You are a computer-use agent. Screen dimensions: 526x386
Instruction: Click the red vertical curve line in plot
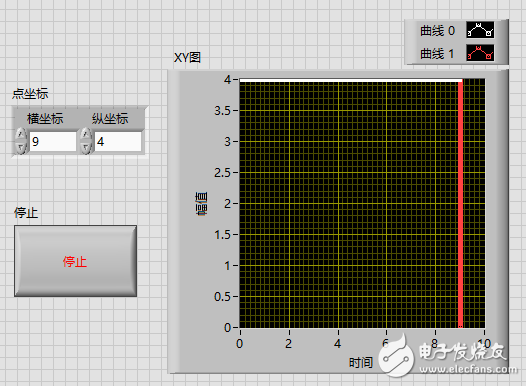point(460,204)
